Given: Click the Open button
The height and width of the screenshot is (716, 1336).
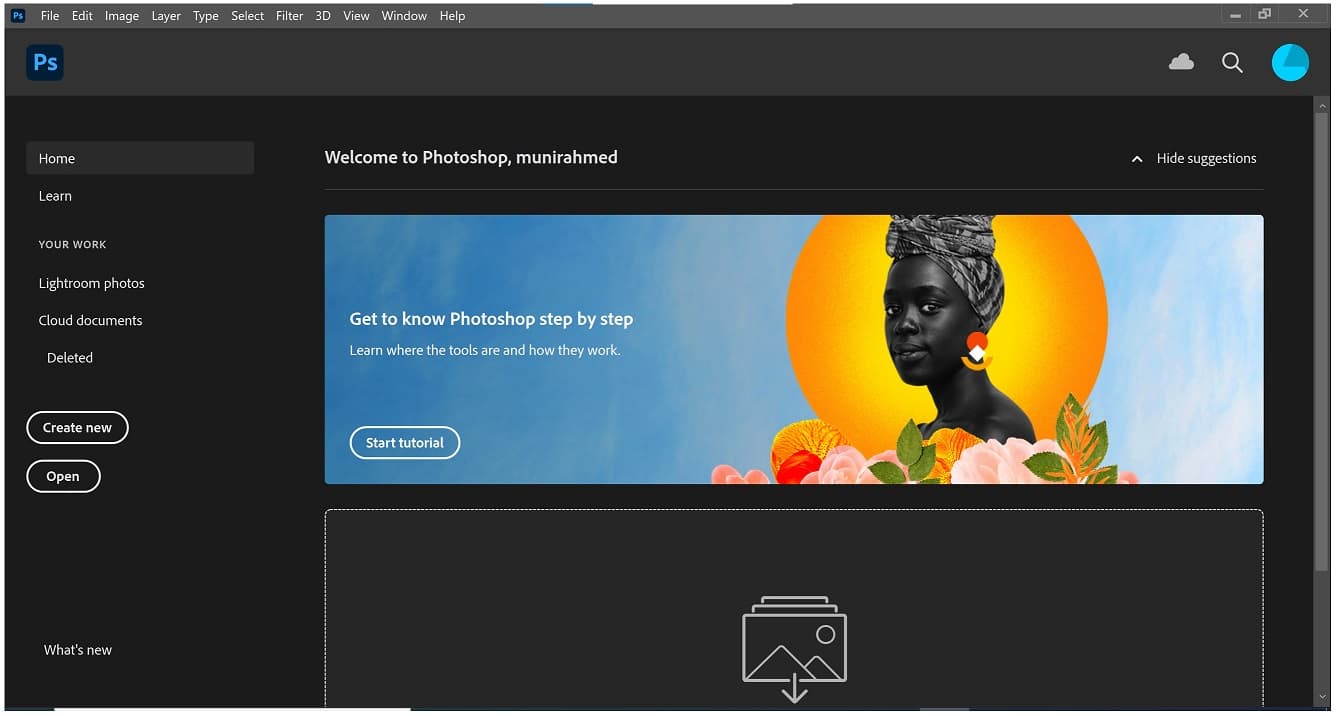Looking at the screenshot, I should 63,476.
